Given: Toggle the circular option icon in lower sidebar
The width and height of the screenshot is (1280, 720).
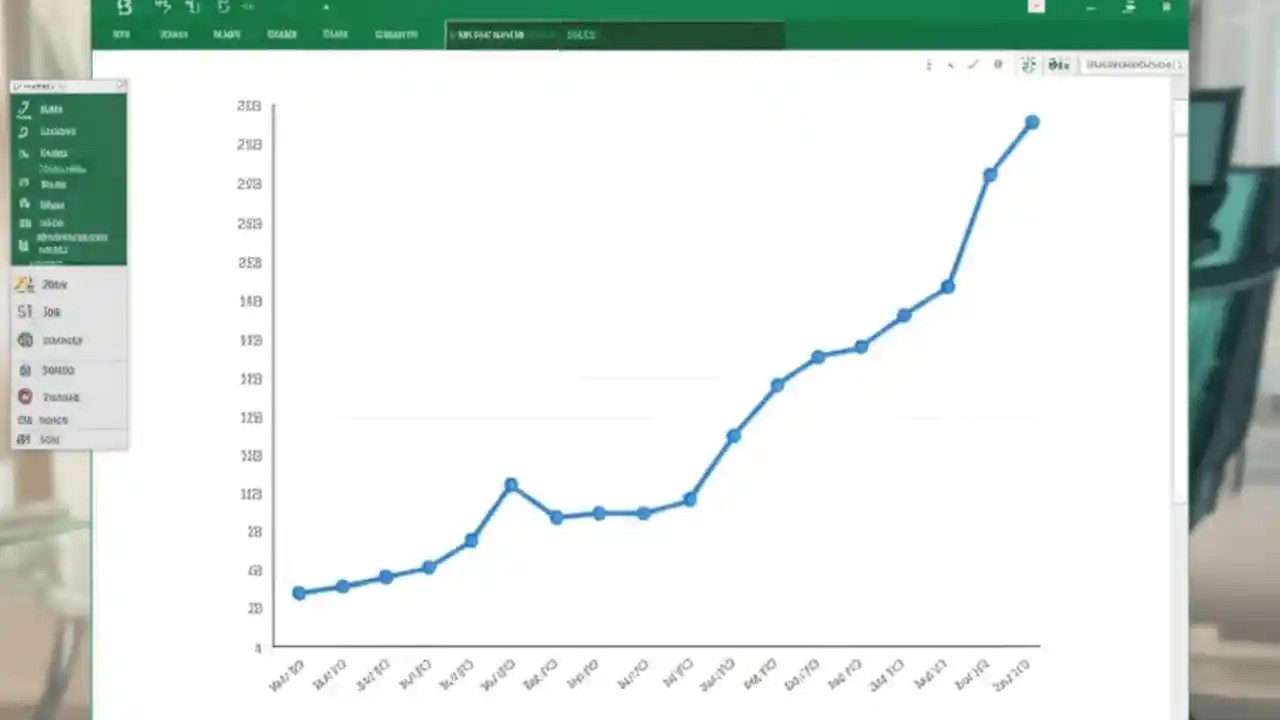Looking at the screenshot, I should [x=25, y=341].
